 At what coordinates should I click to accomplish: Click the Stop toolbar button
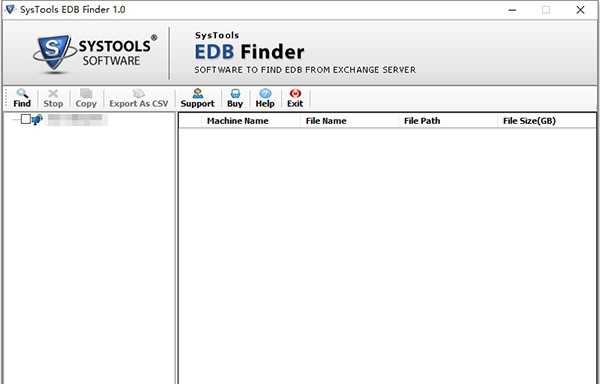(x=53, y=98)
